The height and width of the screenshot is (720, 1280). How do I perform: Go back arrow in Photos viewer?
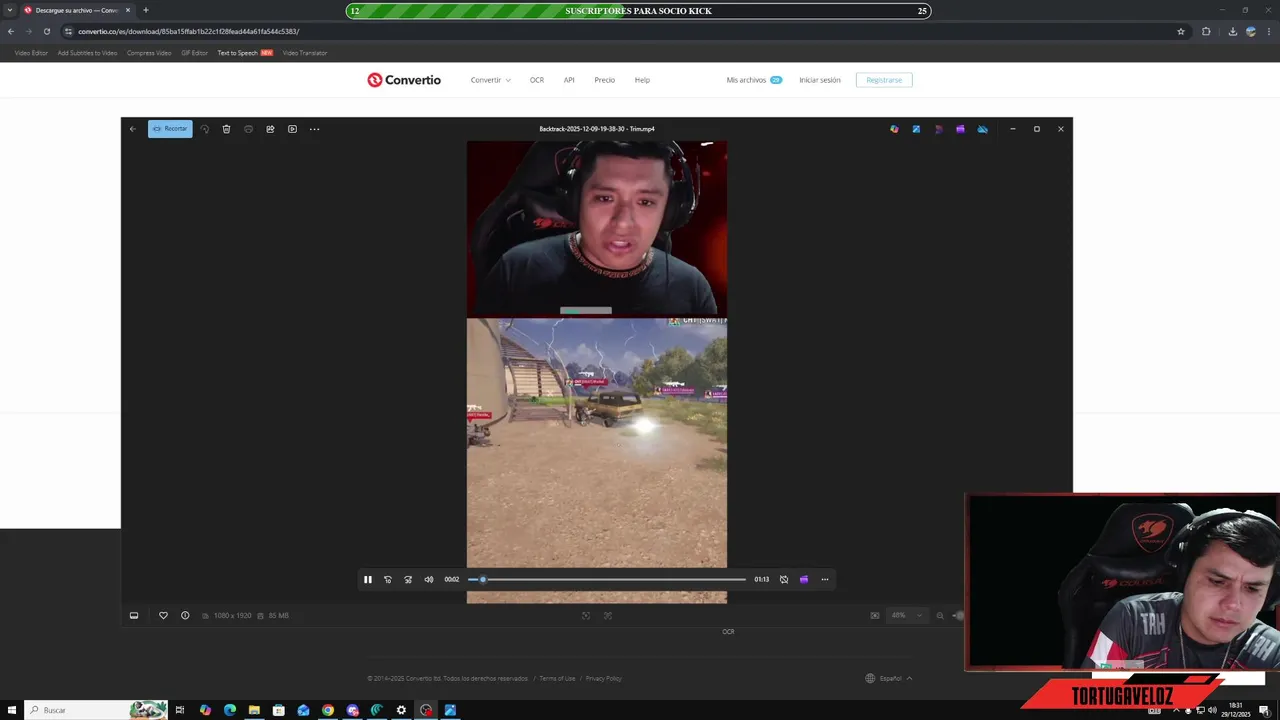point(133,129)
